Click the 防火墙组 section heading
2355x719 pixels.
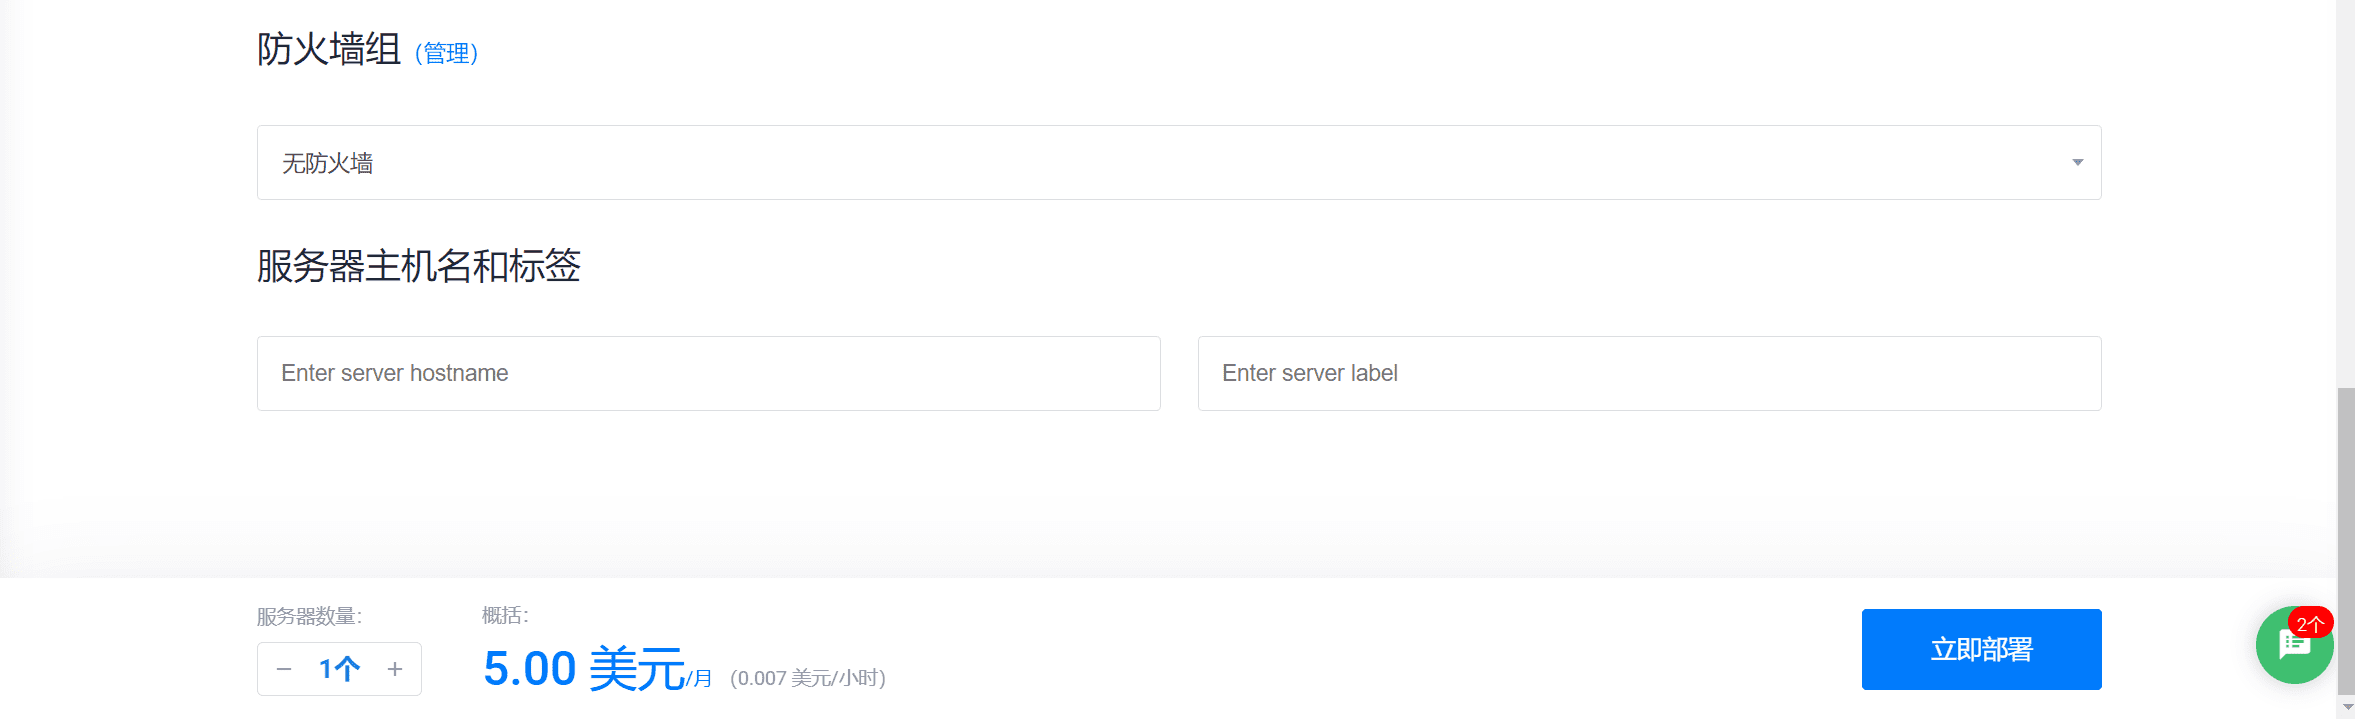[x=329, y=49]
